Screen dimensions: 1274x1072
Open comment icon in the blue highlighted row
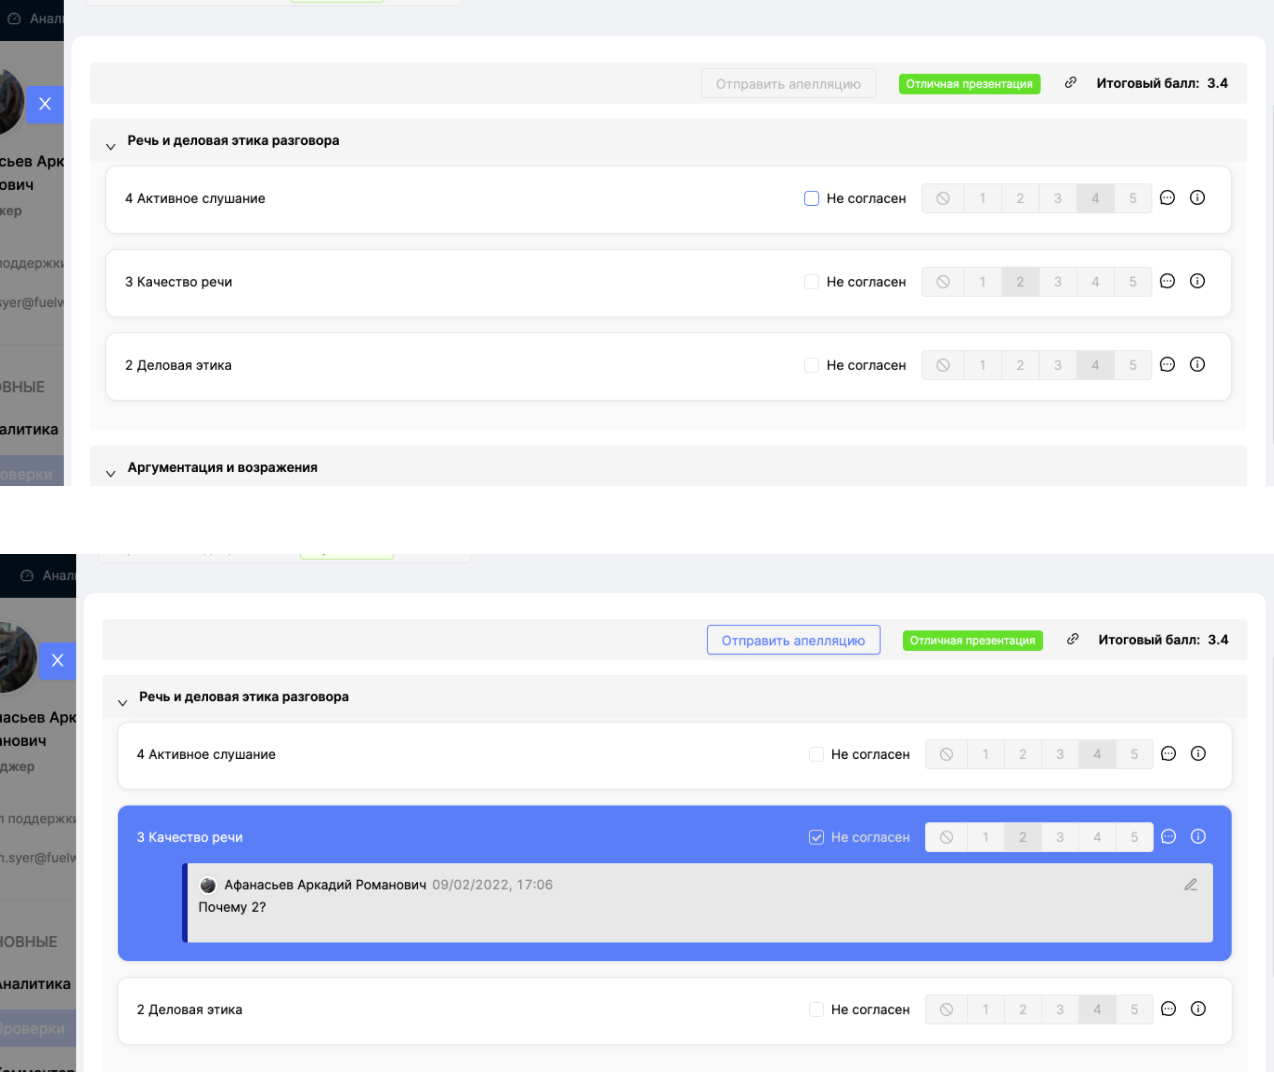[x=1168, y=837]
